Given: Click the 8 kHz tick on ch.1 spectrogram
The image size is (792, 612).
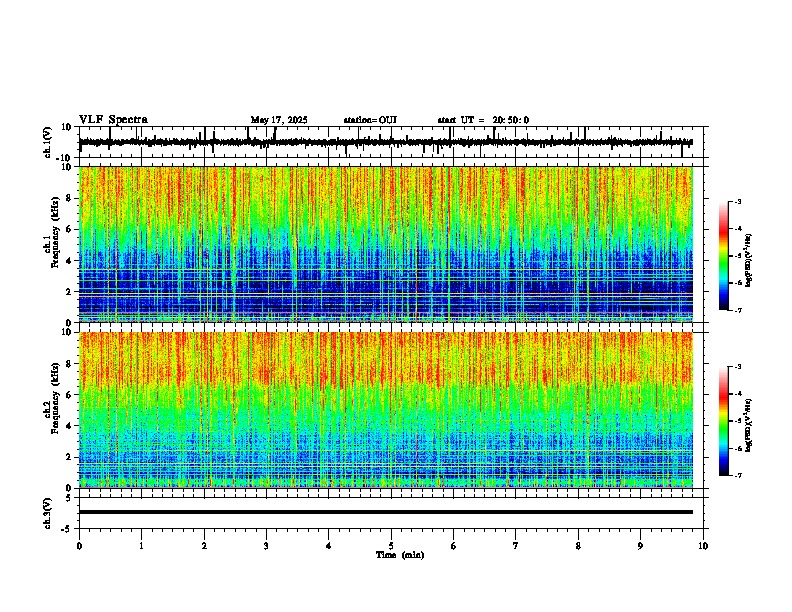Looking at the screenshot, I should [70, 198].
